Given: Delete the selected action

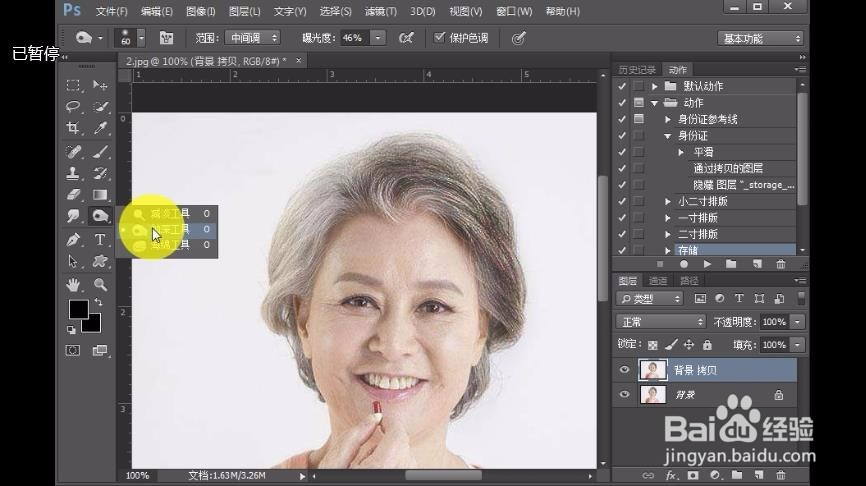Looking at the screenshot, I should pos(781,264).
